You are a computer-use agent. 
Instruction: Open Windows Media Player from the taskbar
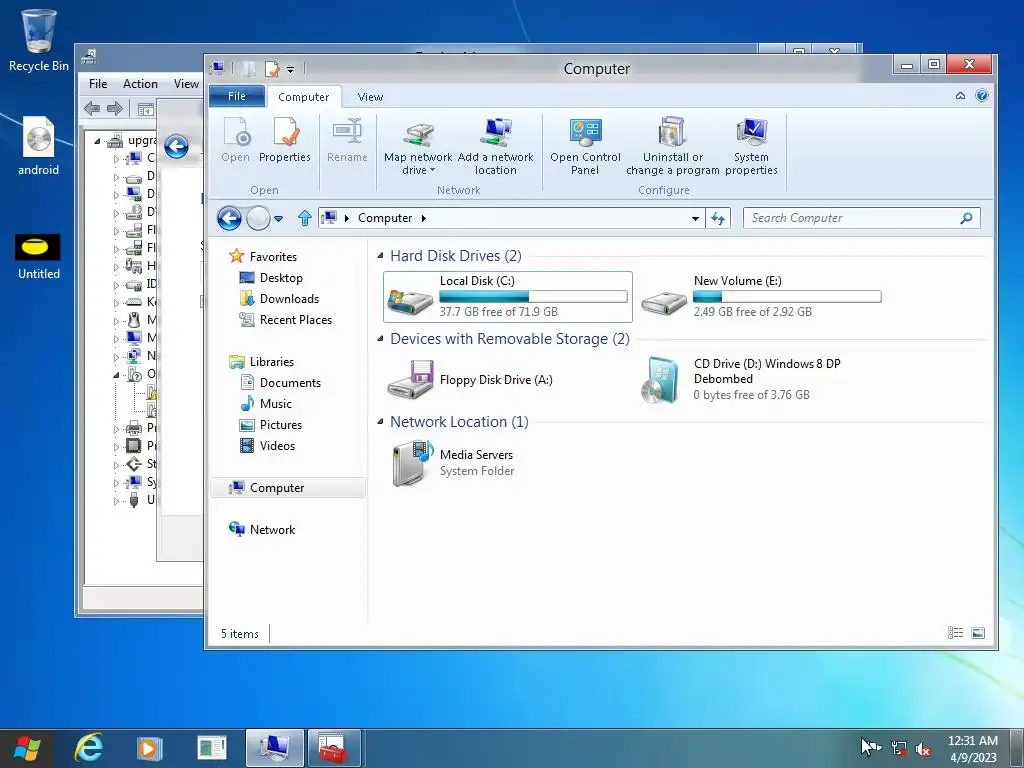coord(150,748)
